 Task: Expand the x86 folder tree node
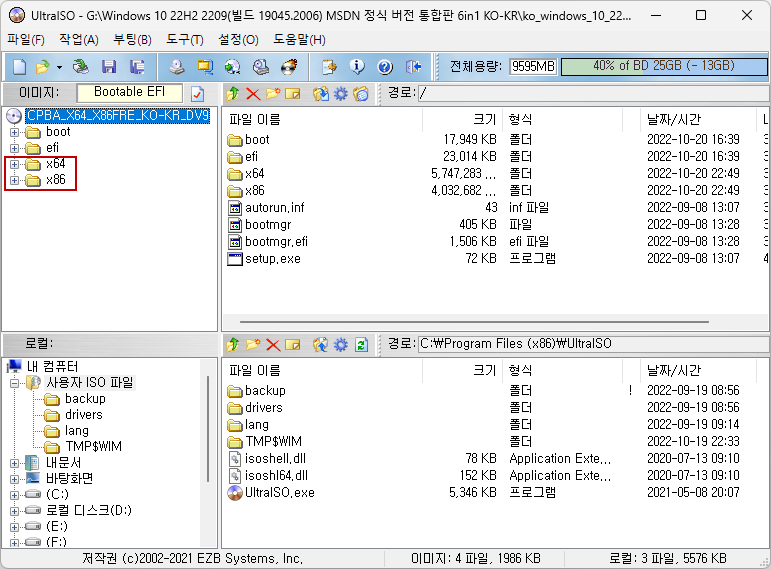click(x=14, y=180)
